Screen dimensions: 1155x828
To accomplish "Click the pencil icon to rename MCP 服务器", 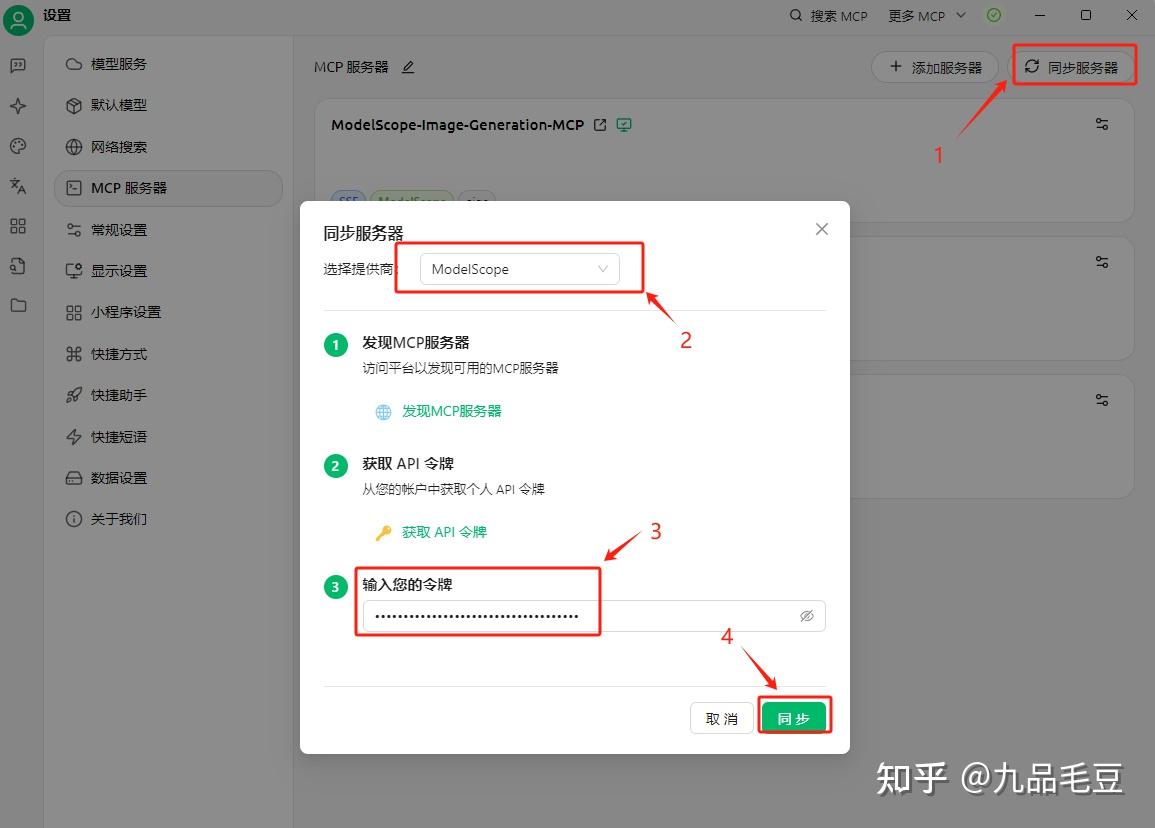I will [x=408, y=66].
